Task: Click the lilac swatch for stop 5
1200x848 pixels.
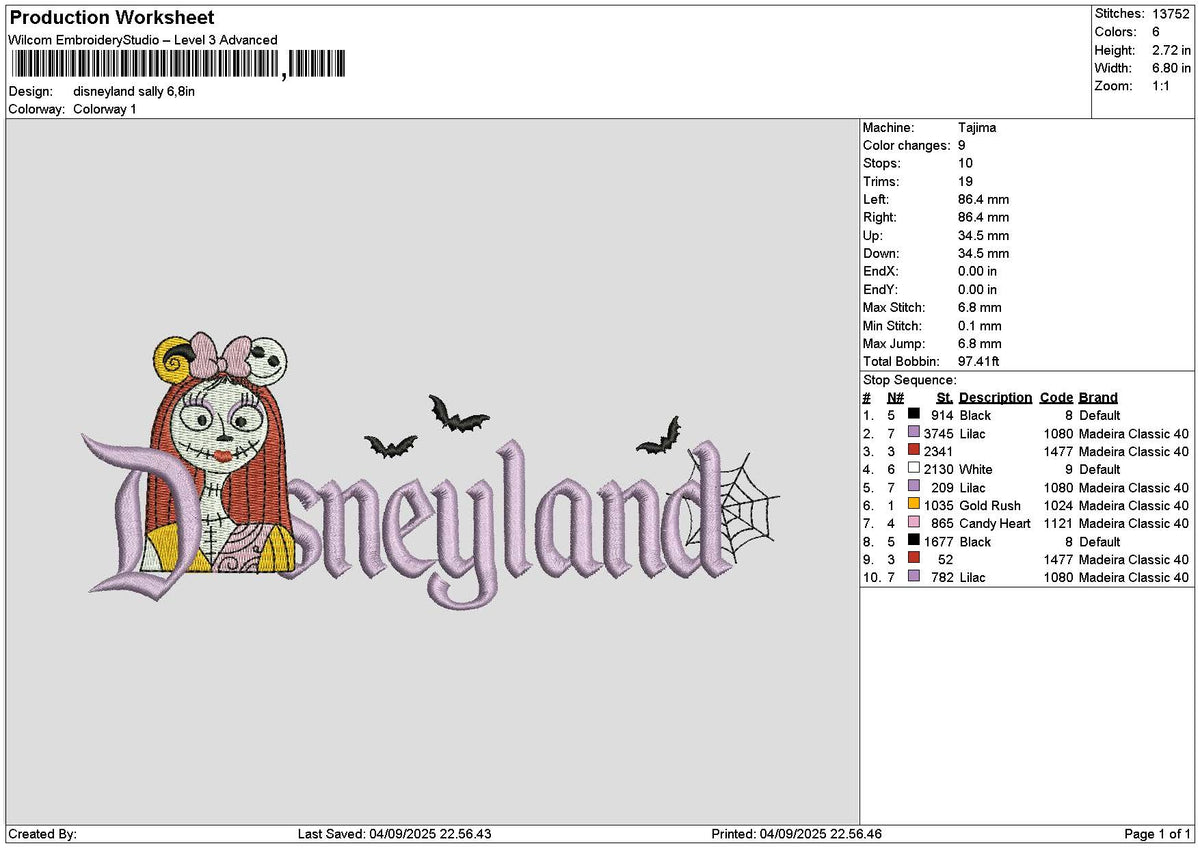Action: point(914,487)
